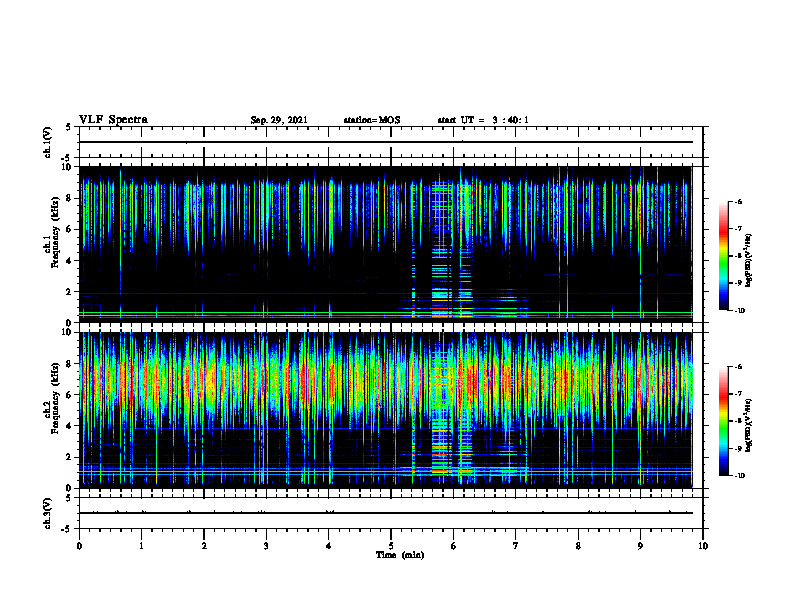Image resolution: width=792 pixels, height=612 pixels.
Task: Click time axis tick label "1"
Action: tap(141, 546)
